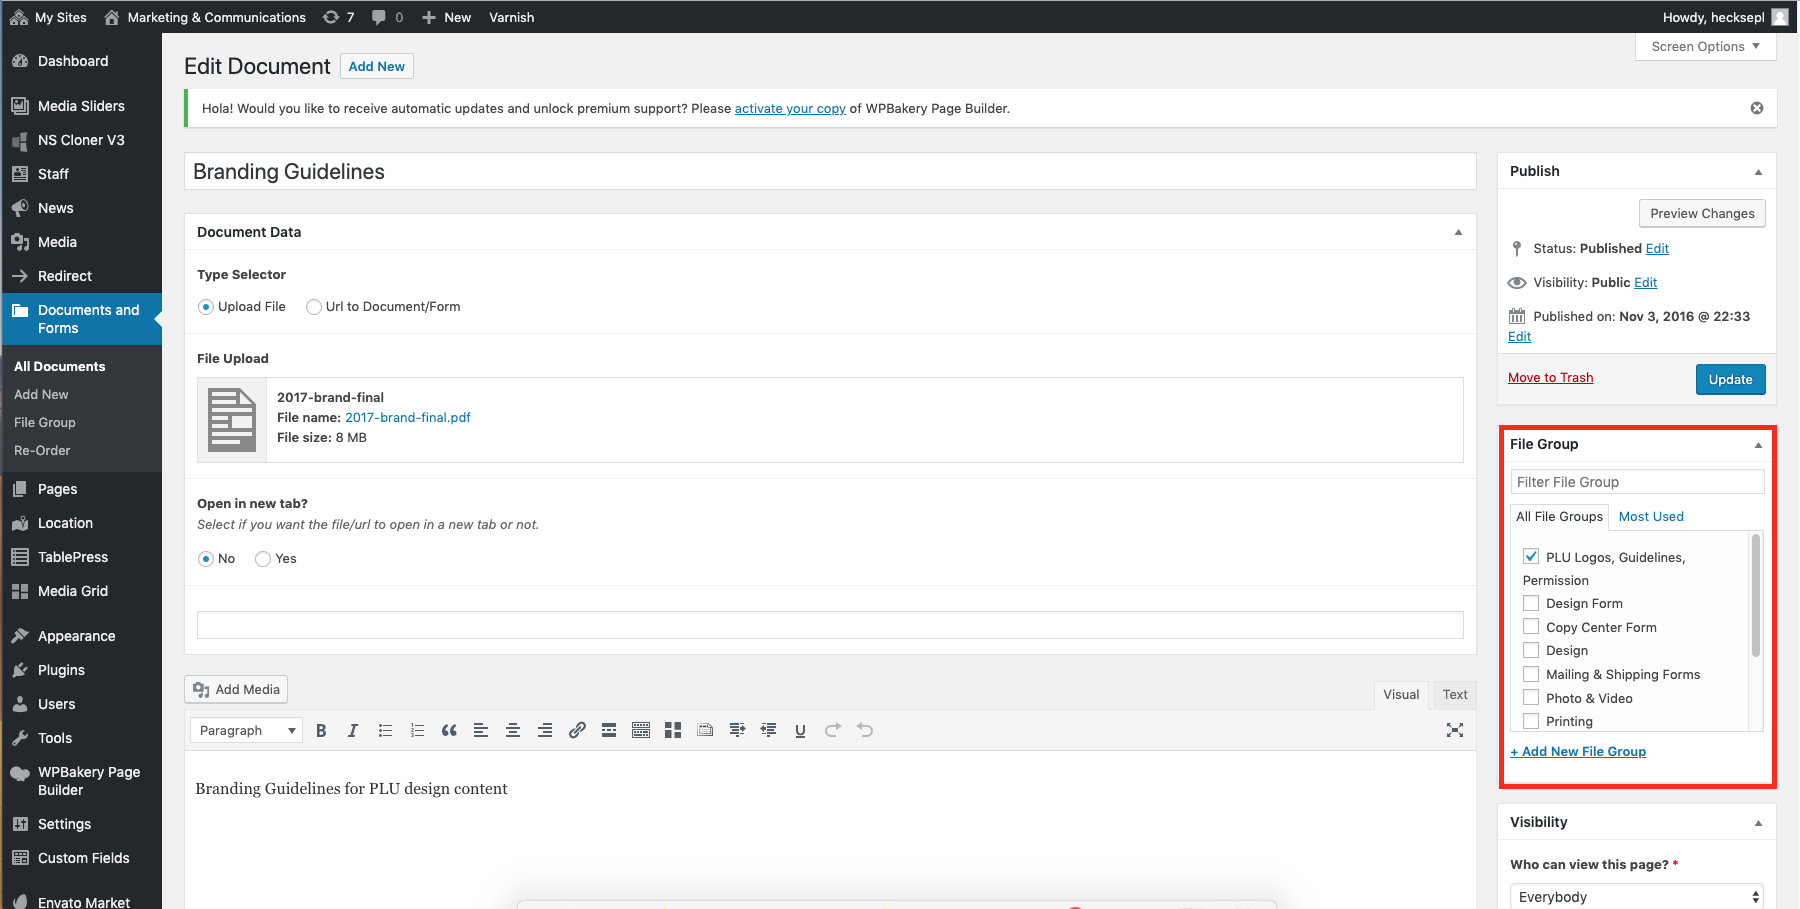Click the Update button
The image size is (1800, 909).
1730,379
